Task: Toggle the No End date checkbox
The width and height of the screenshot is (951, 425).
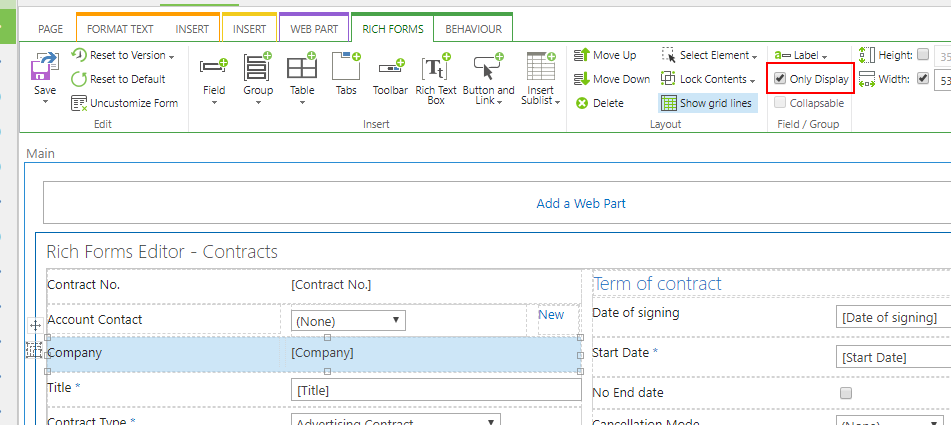Action: coord(846,393)
